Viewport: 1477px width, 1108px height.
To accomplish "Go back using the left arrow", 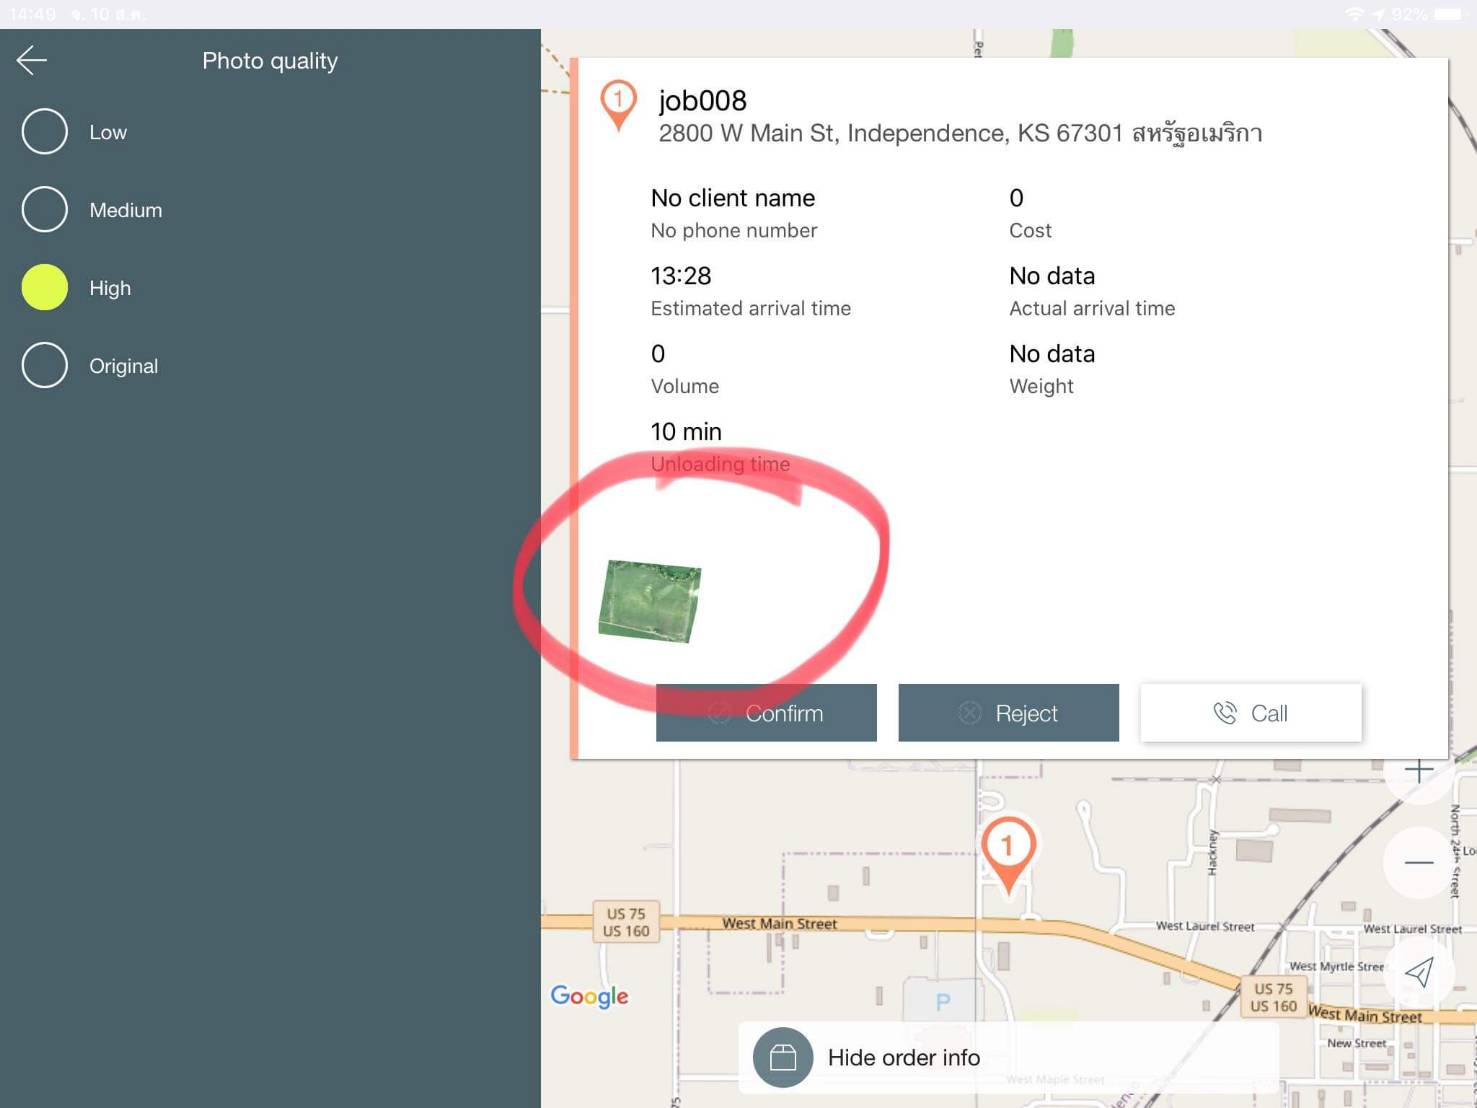I will 32,61.
